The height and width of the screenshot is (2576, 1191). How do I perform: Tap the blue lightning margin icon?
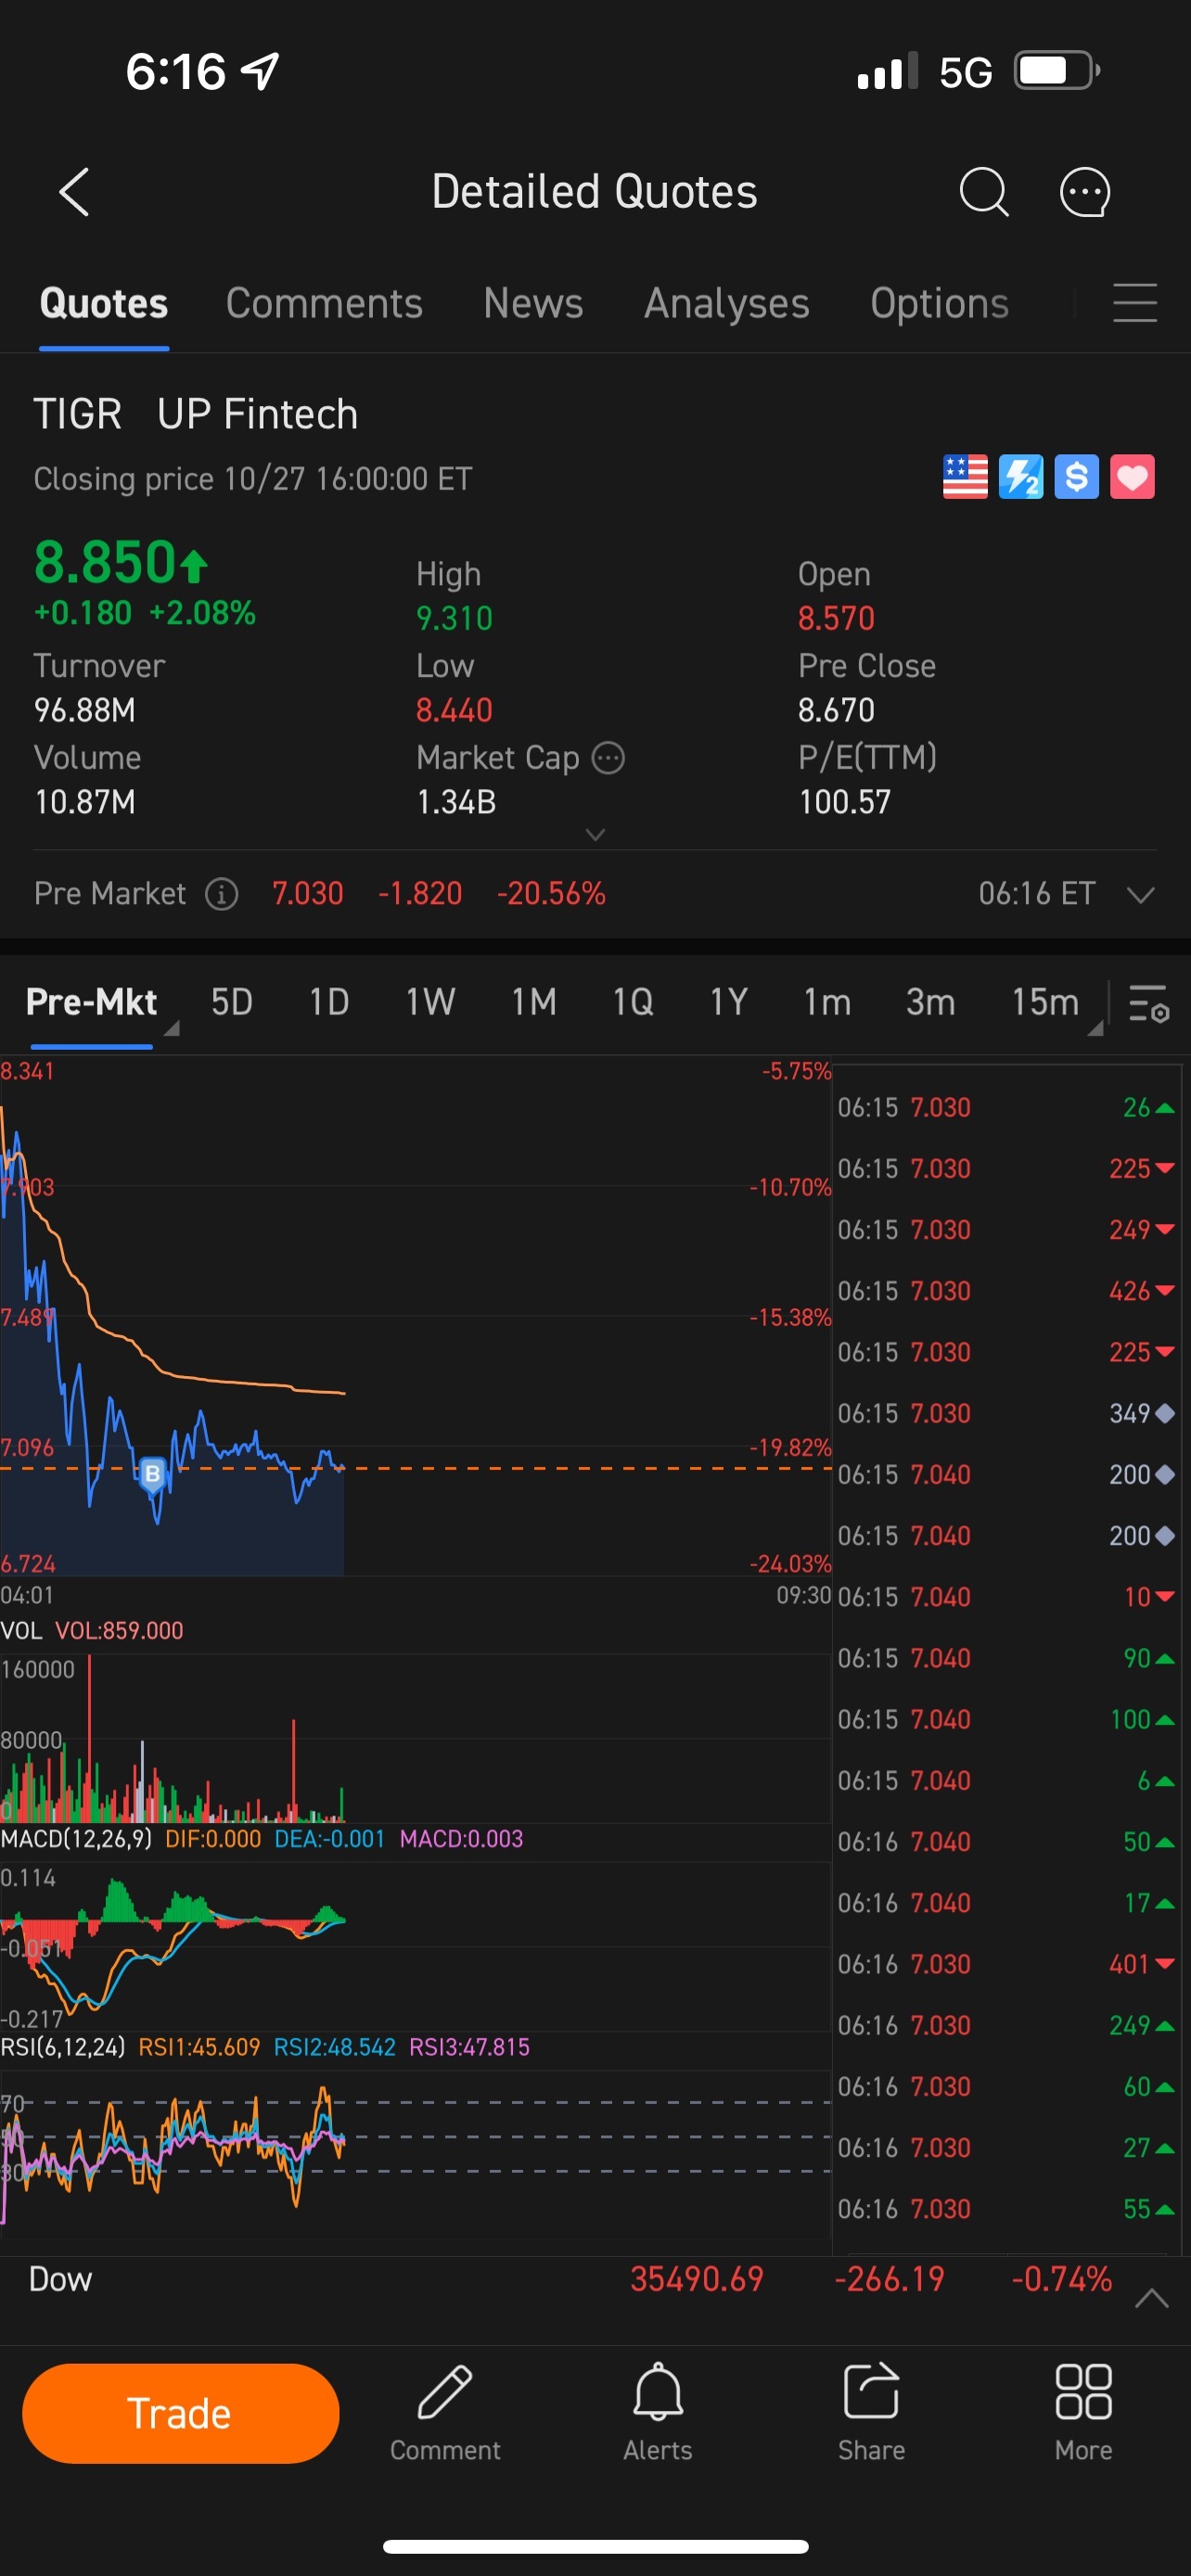click(1021, 476)
